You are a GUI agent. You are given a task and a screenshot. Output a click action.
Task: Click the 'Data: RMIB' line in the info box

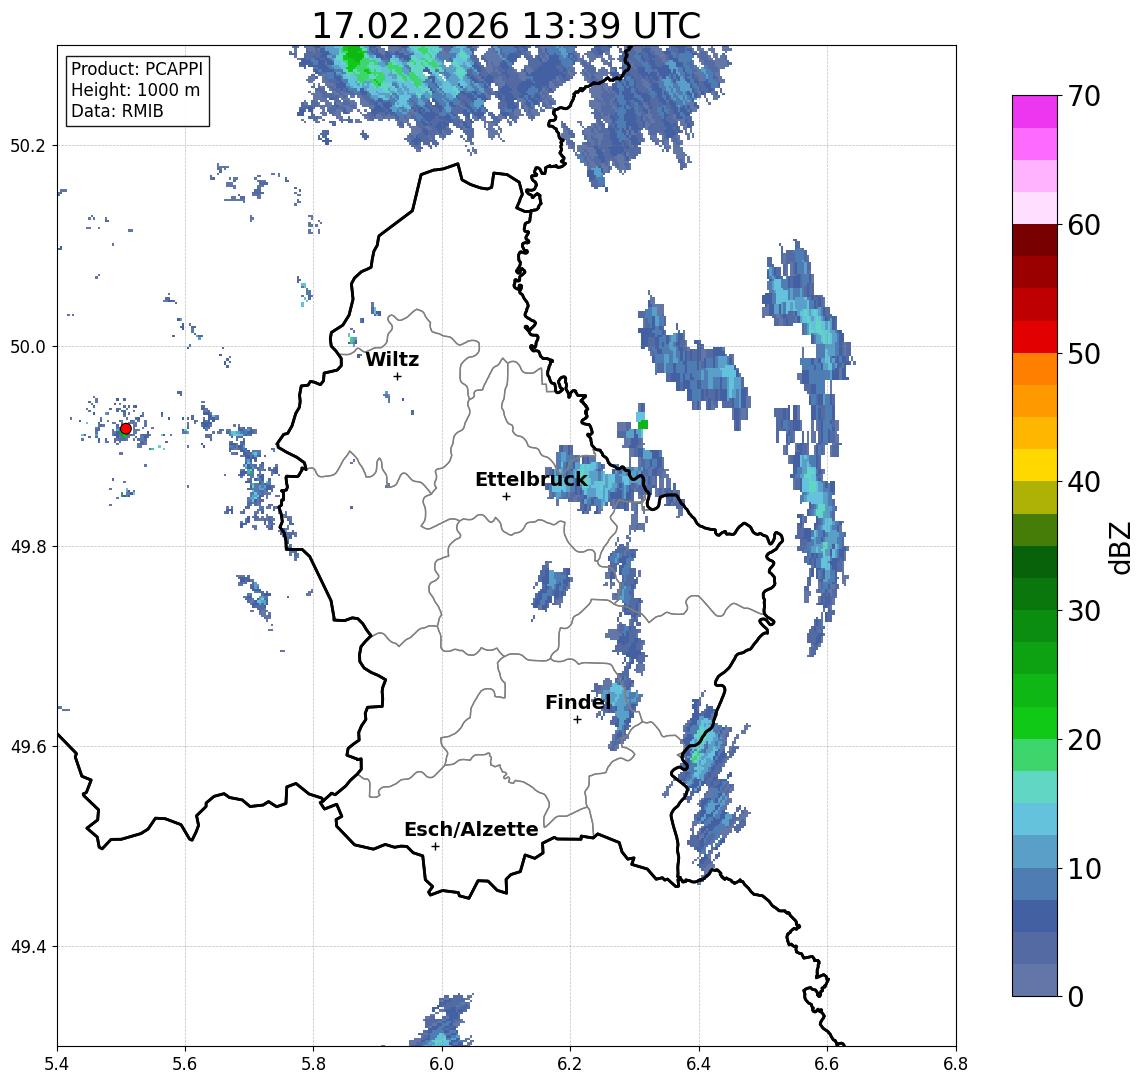tap(117, 111)
